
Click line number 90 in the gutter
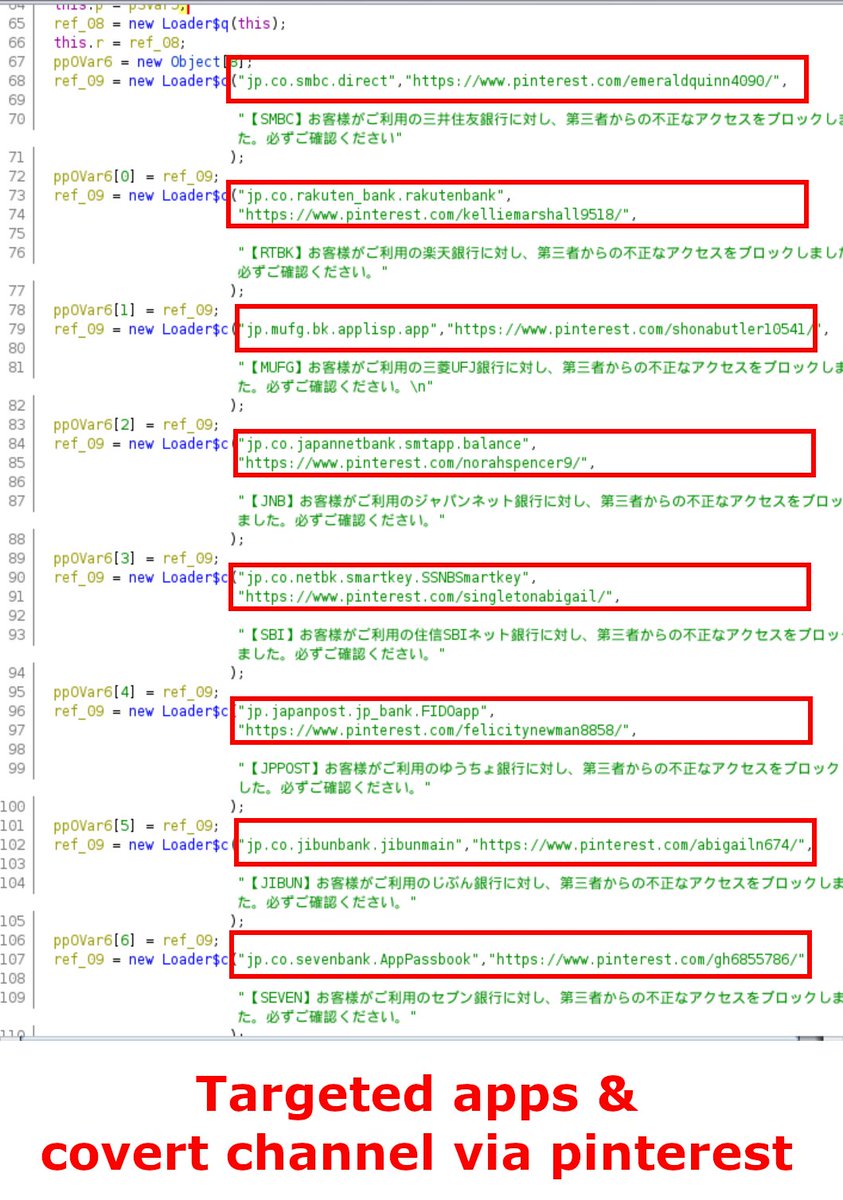click(16, 577)
